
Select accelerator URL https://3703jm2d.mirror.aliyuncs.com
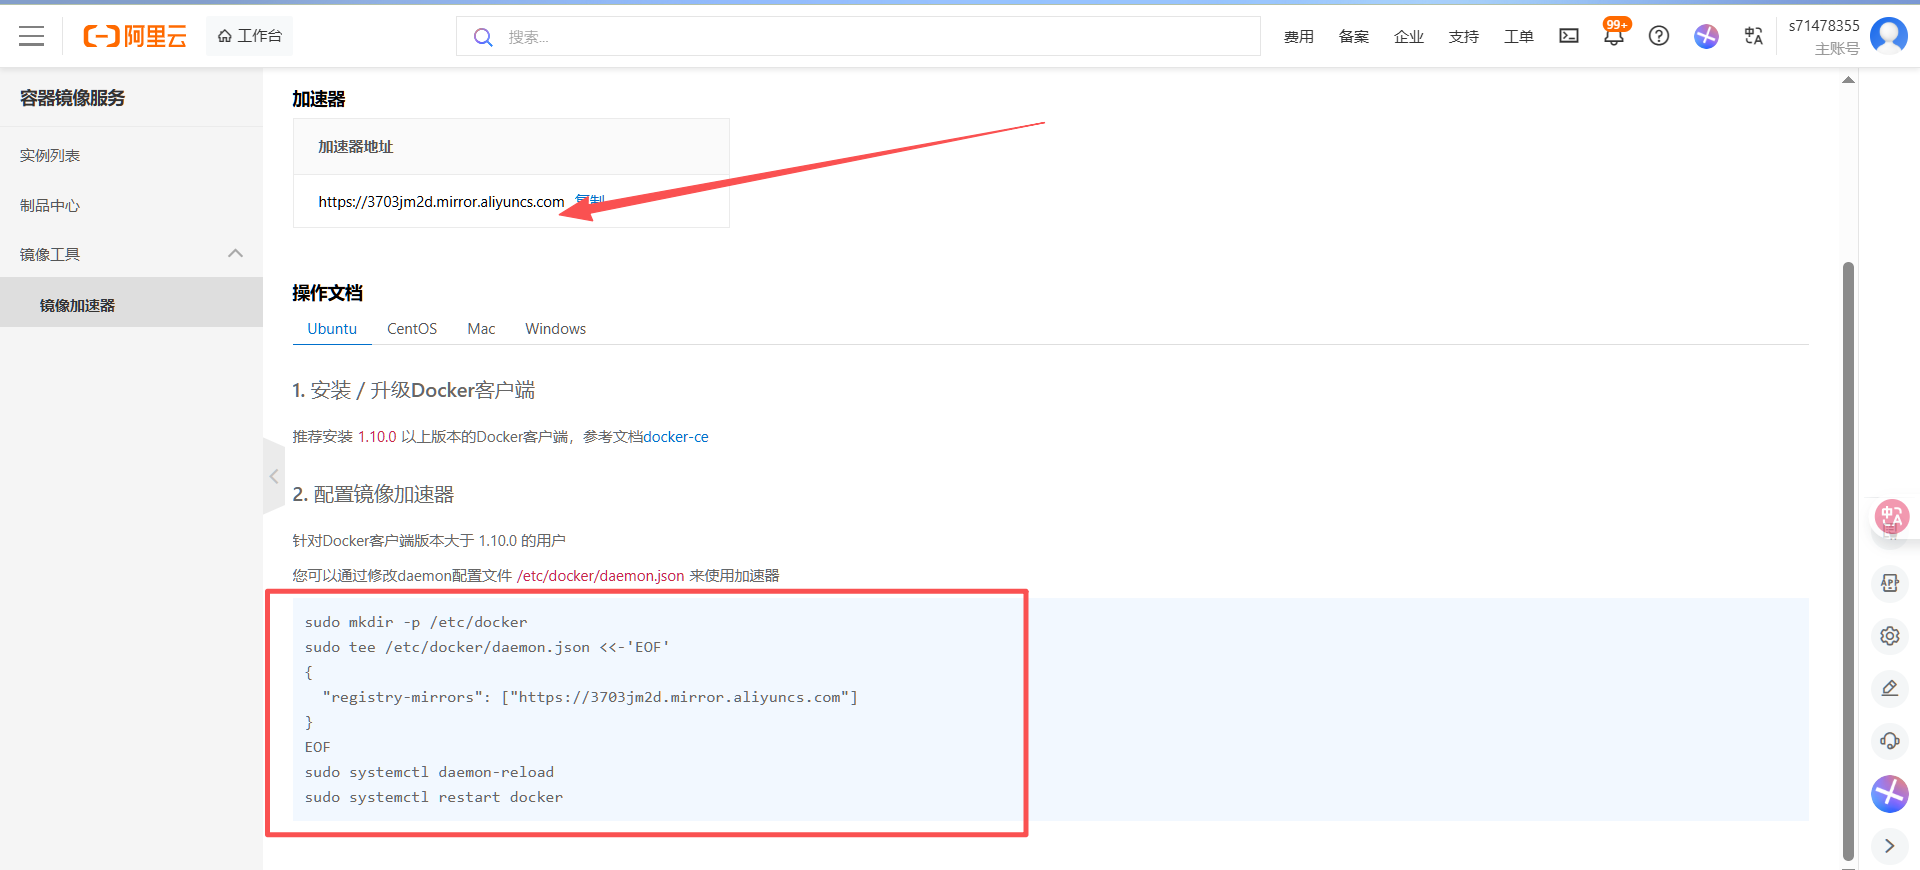(x=441, y=202)
